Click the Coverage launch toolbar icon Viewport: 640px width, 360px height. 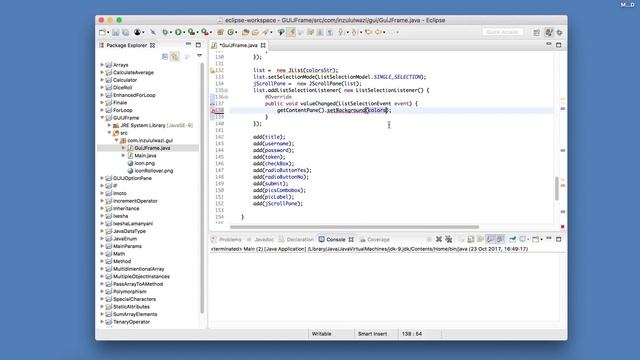tap(191, 32)
